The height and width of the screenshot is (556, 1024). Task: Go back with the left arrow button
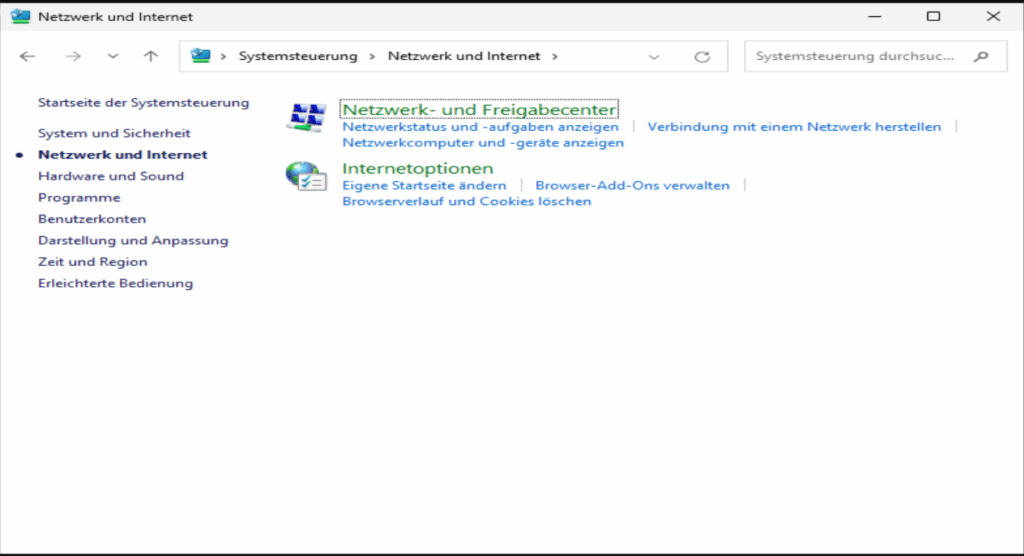tap(27, 56)
